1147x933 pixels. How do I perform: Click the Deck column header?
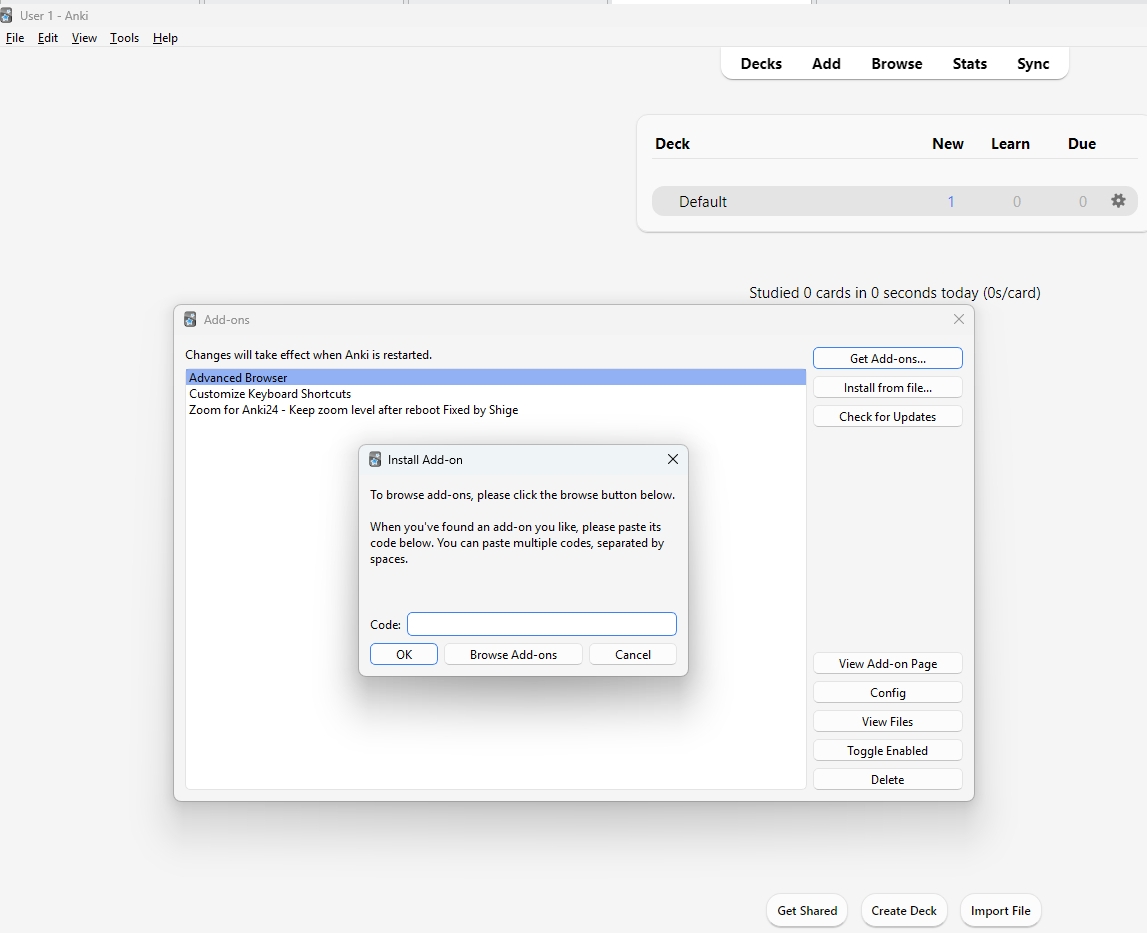[x=672, y=143]
